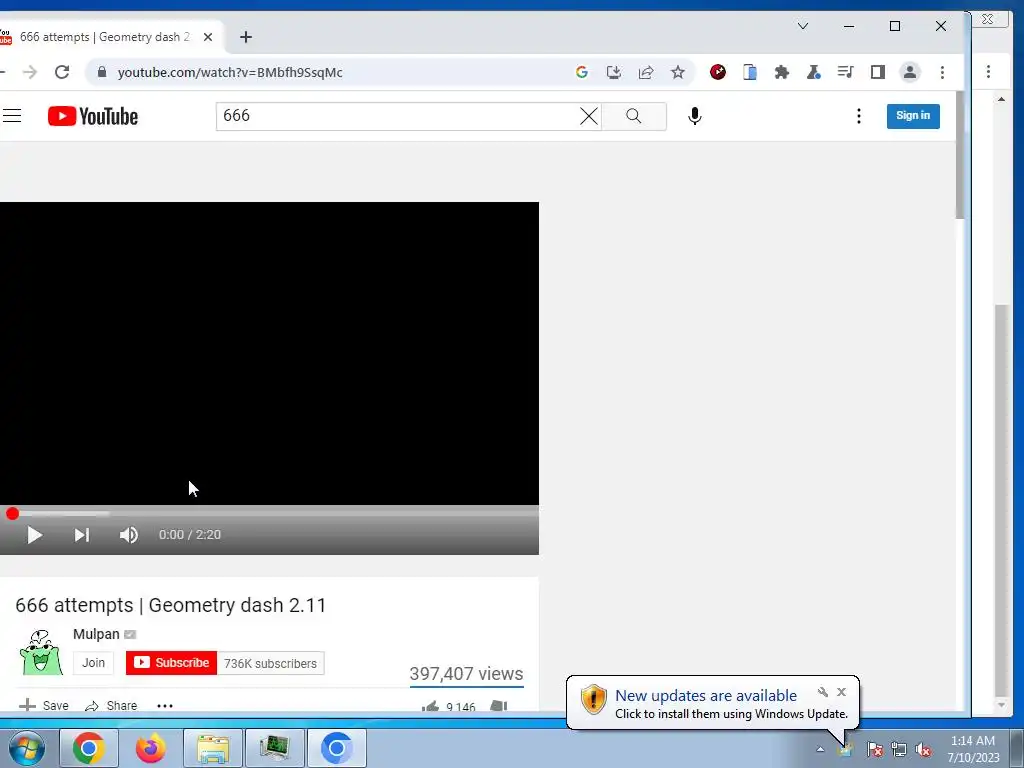Switch to the Chromium taskbar window
The height and width of the screenshot is (768, 1024).
click(x=337, y=748)
